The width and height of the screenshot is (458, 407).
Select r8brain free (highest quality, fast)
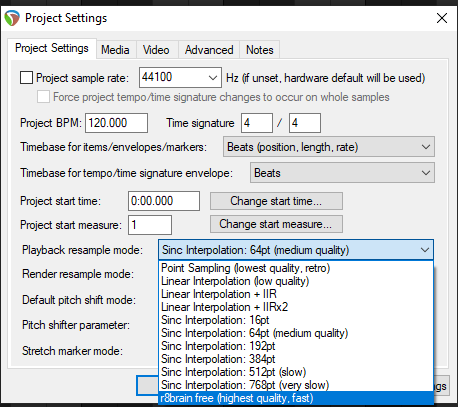(x=296, y=398)
